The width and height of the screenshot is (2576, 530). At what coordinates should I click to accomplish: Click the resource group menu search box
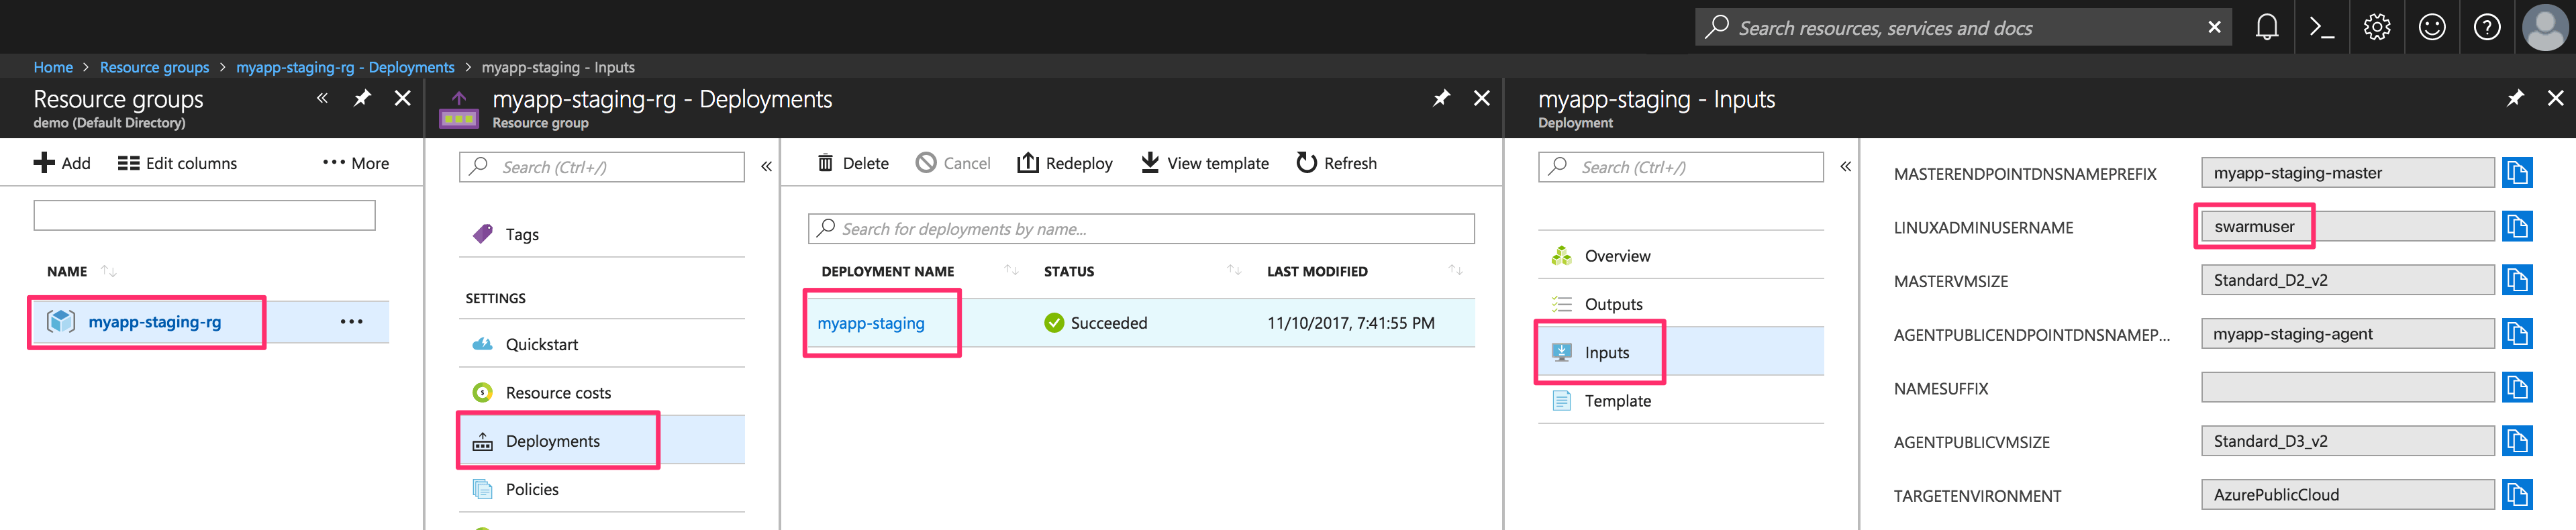[601, 167]
